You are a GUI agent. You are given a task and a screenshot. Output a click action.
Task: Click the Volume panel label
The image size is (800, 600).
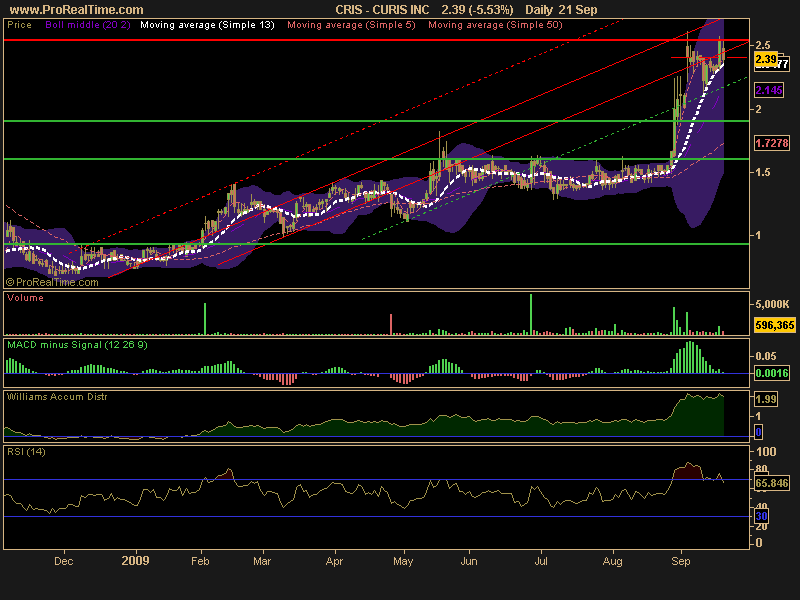tap(25, 298)
